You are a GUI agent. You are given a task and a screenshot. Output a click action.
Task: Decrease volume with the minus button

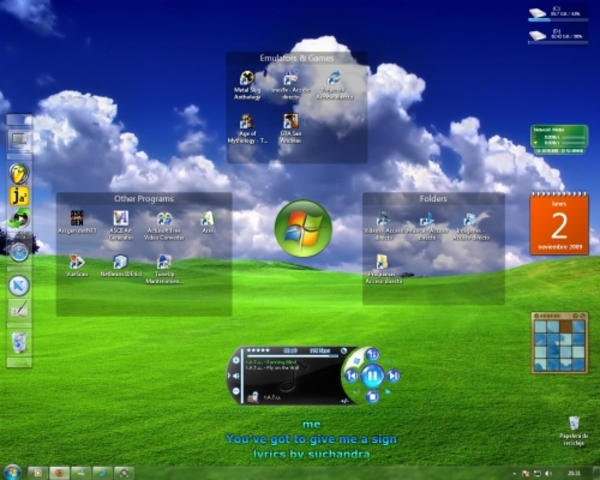click(x=236, y=391)
